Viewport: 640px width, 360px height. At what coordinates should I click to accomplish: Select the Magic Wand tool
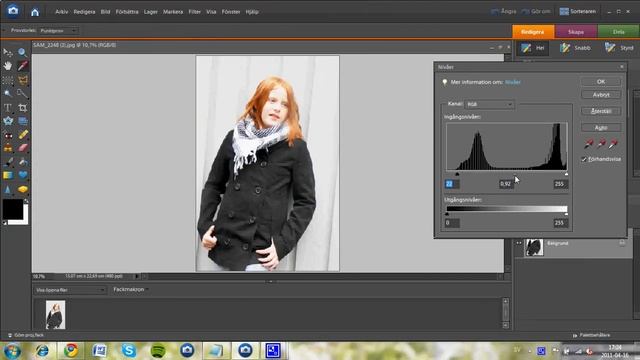point(8,93)
